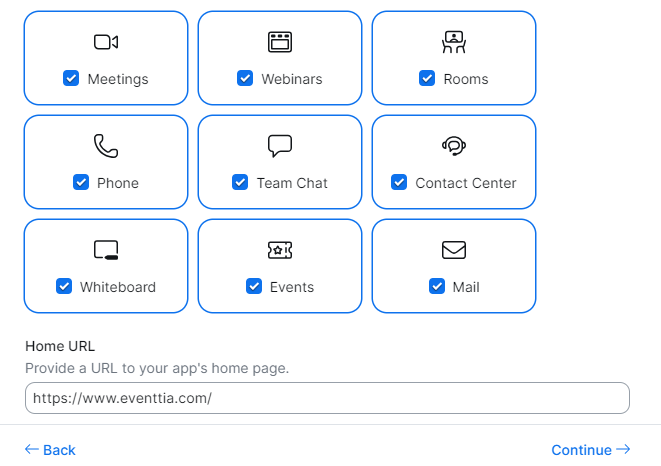Click the Meetings video camera icon
Viewport: 661px width, 466px height.
[106, 42]
